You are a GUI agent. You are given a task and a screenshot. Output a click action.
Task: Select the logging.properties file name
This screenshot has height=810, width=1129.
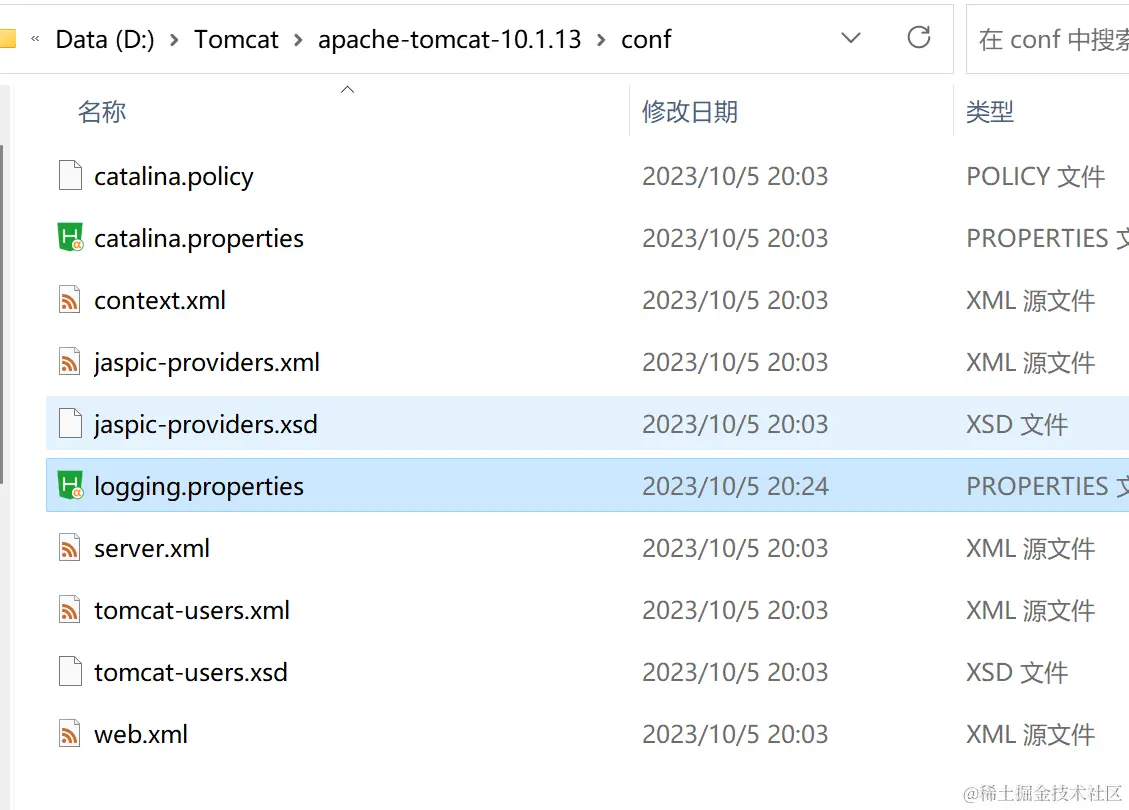199,487
